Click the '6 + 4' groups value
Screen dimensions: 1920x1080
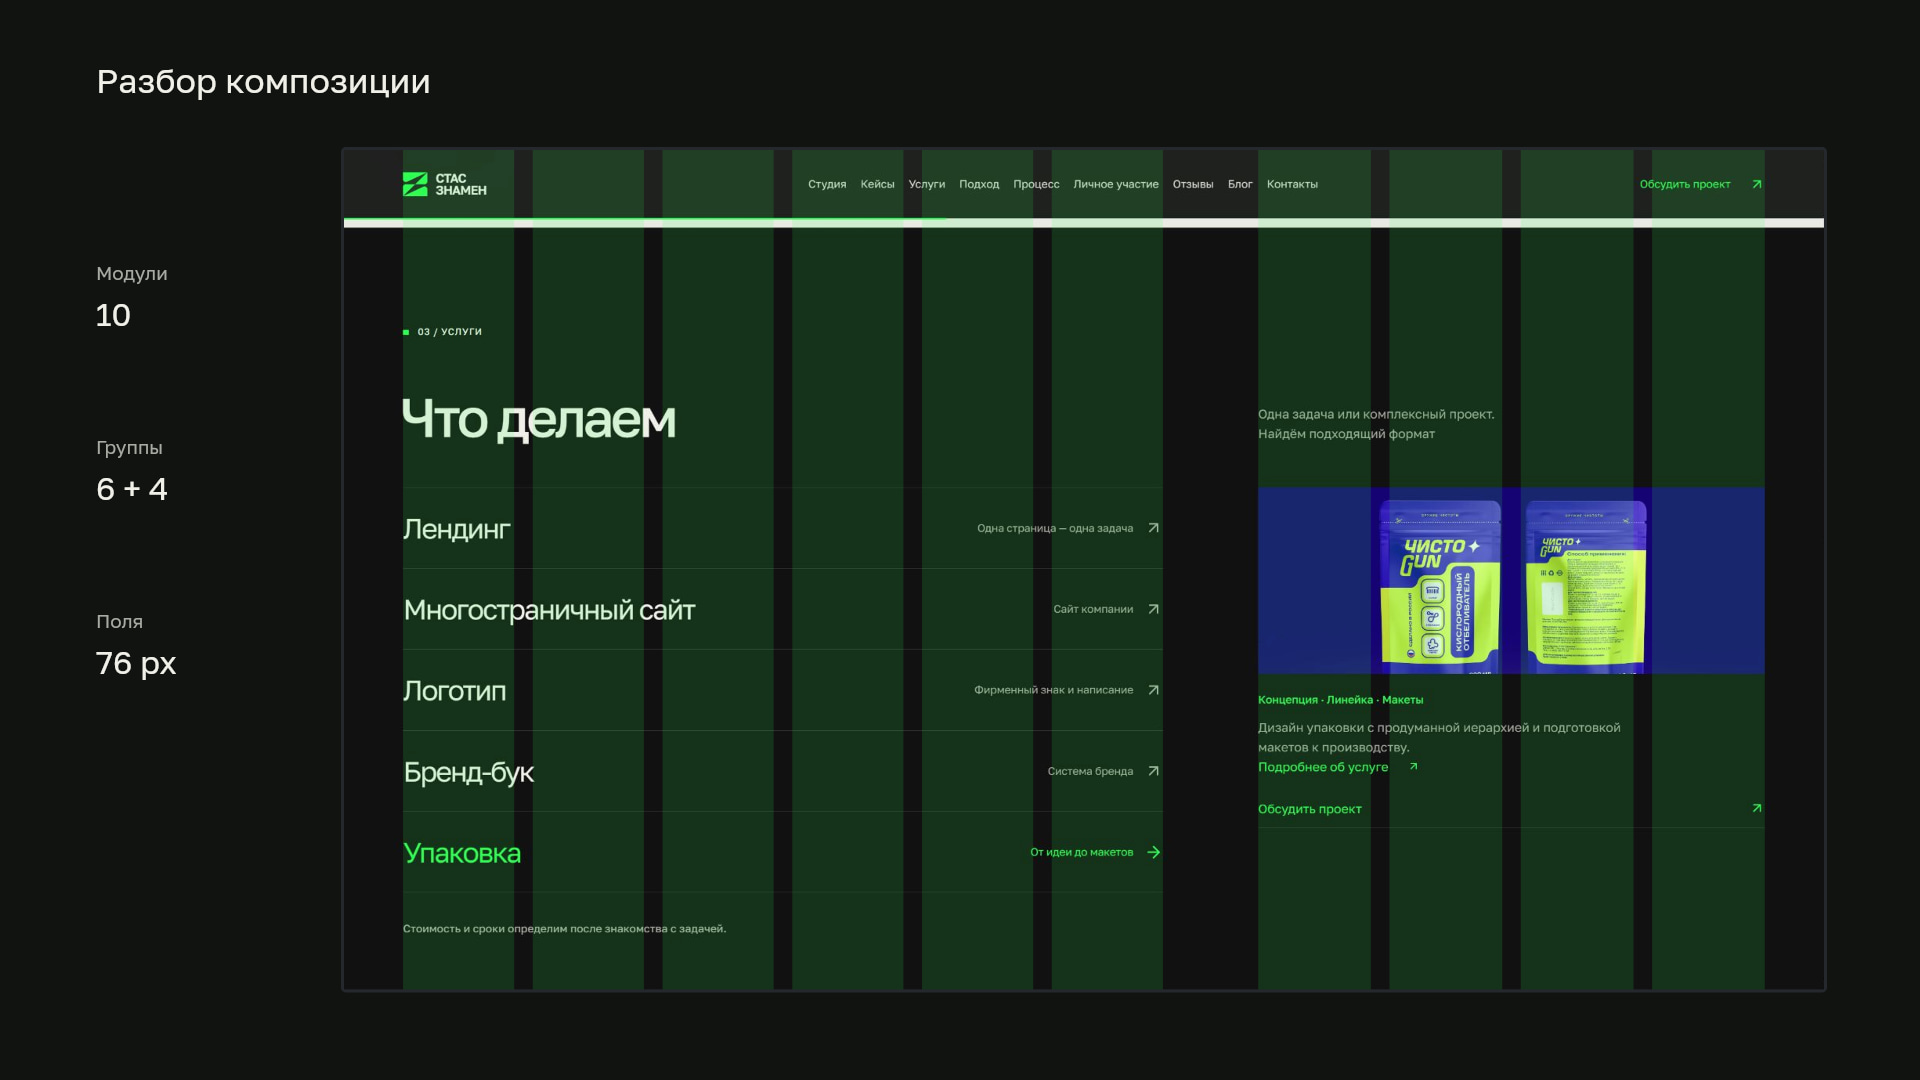132,489
